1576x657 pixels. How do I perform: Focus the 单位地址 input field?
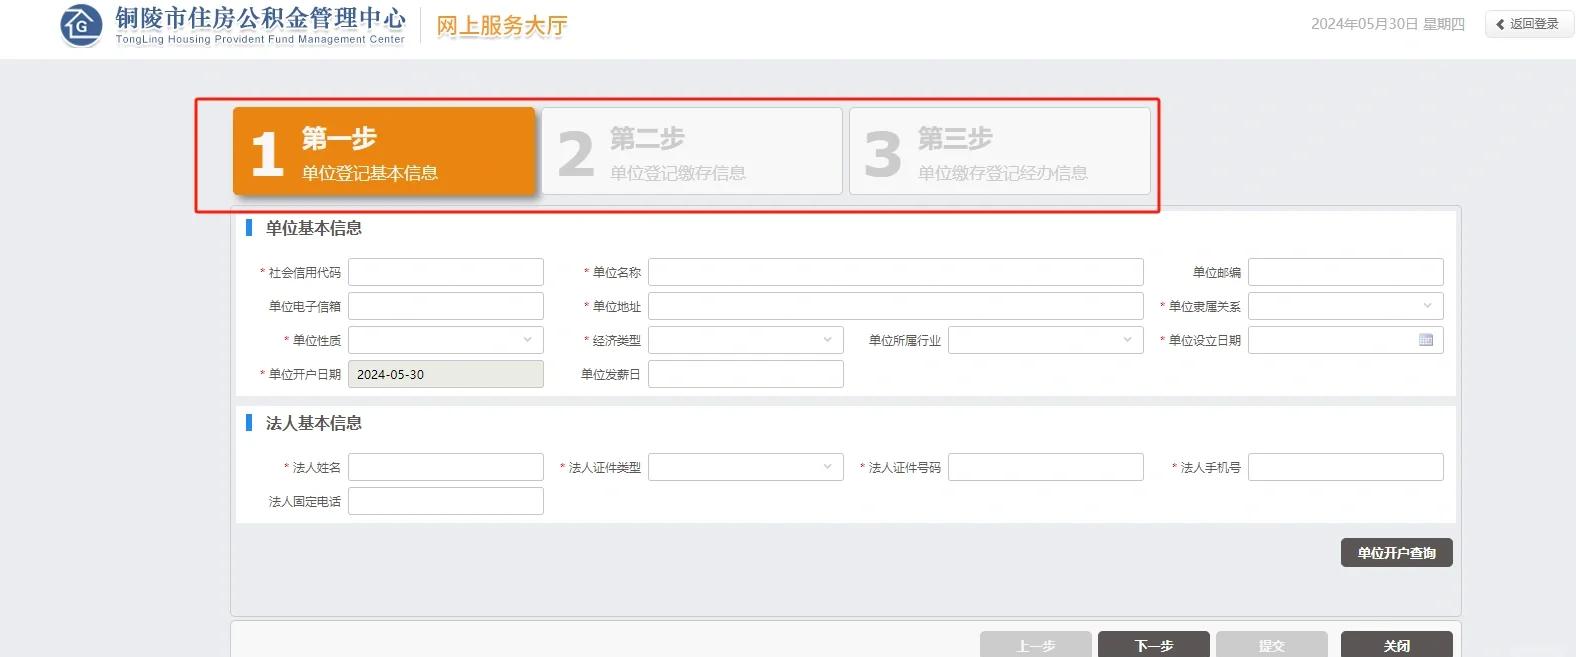click(896, 306)
